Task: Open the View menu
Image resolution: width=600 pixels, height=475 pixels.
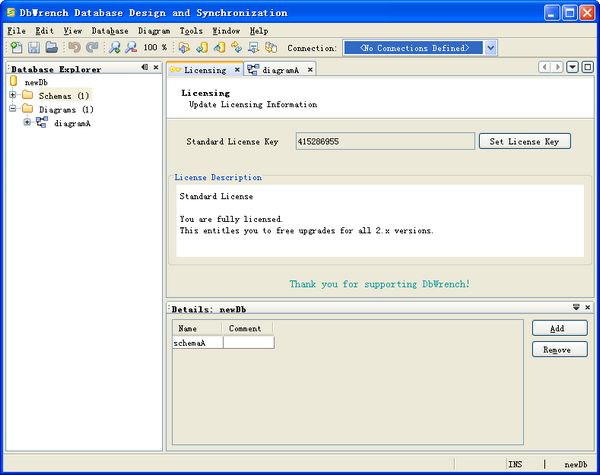Action: (x=73, y=31)
